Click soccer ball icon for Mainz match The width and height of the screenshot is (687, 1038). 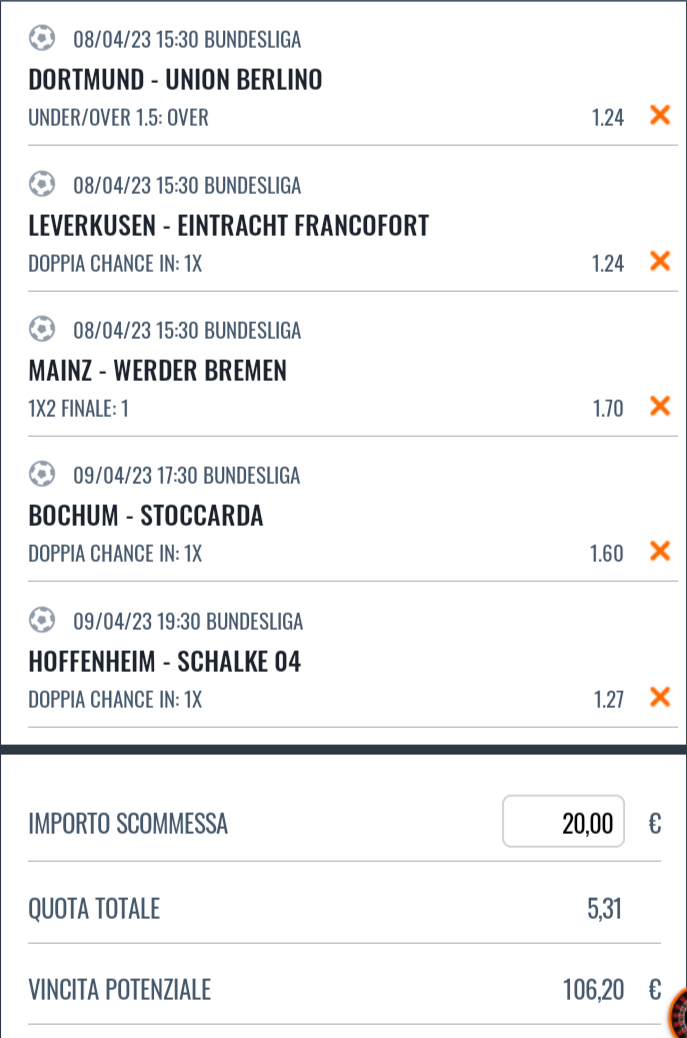coord(42,329)
